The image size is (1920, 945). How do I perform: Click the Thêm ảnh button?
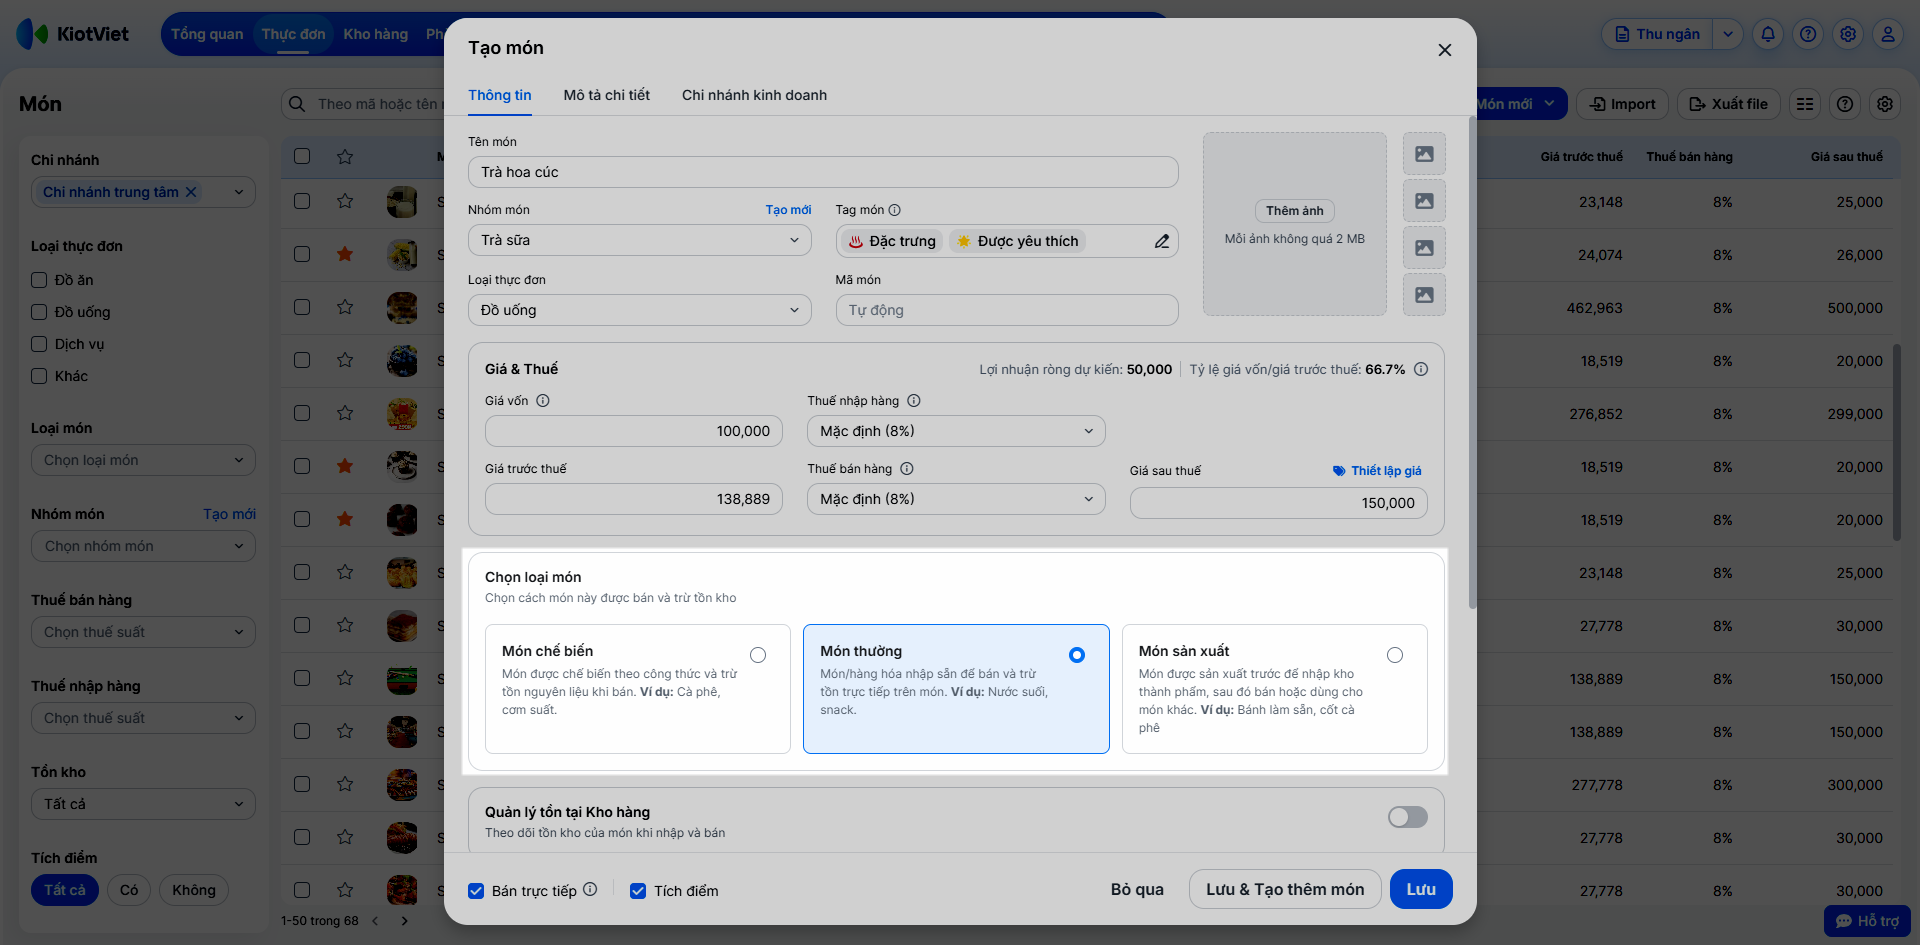pyautogui.click(x=1295, y=211)
